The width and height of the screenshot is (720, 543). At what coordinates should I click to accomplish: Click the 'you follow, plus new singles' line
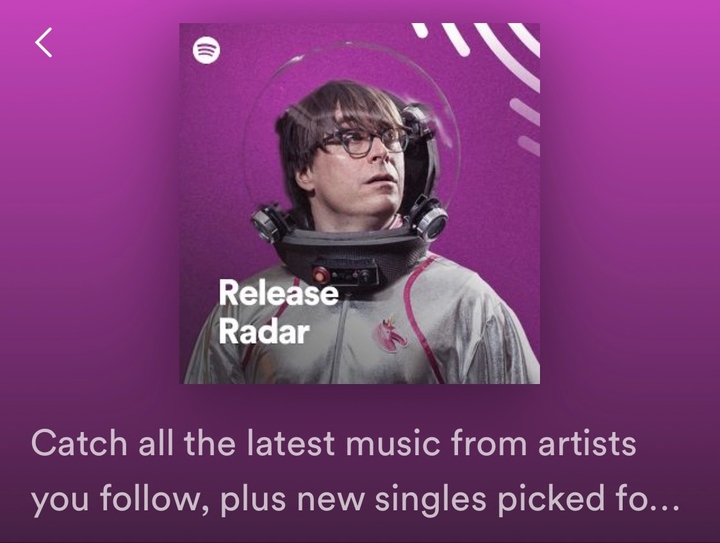point(355,500)
